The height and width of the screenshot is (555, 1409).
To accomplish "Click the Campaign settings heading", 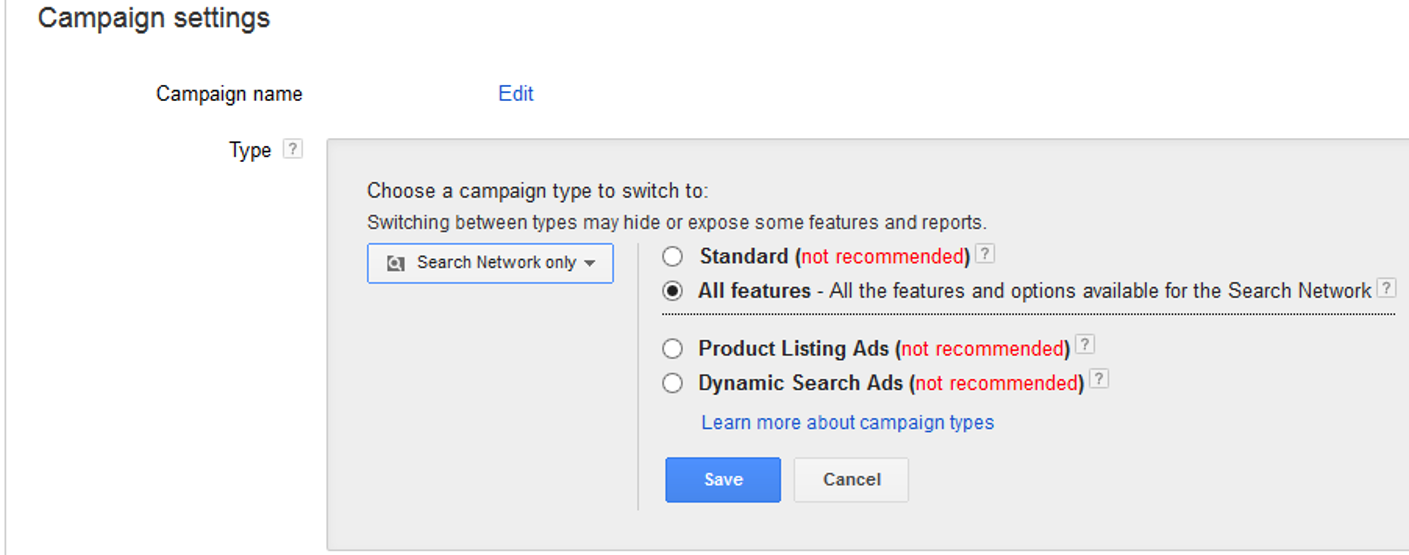I will [154, 18].
